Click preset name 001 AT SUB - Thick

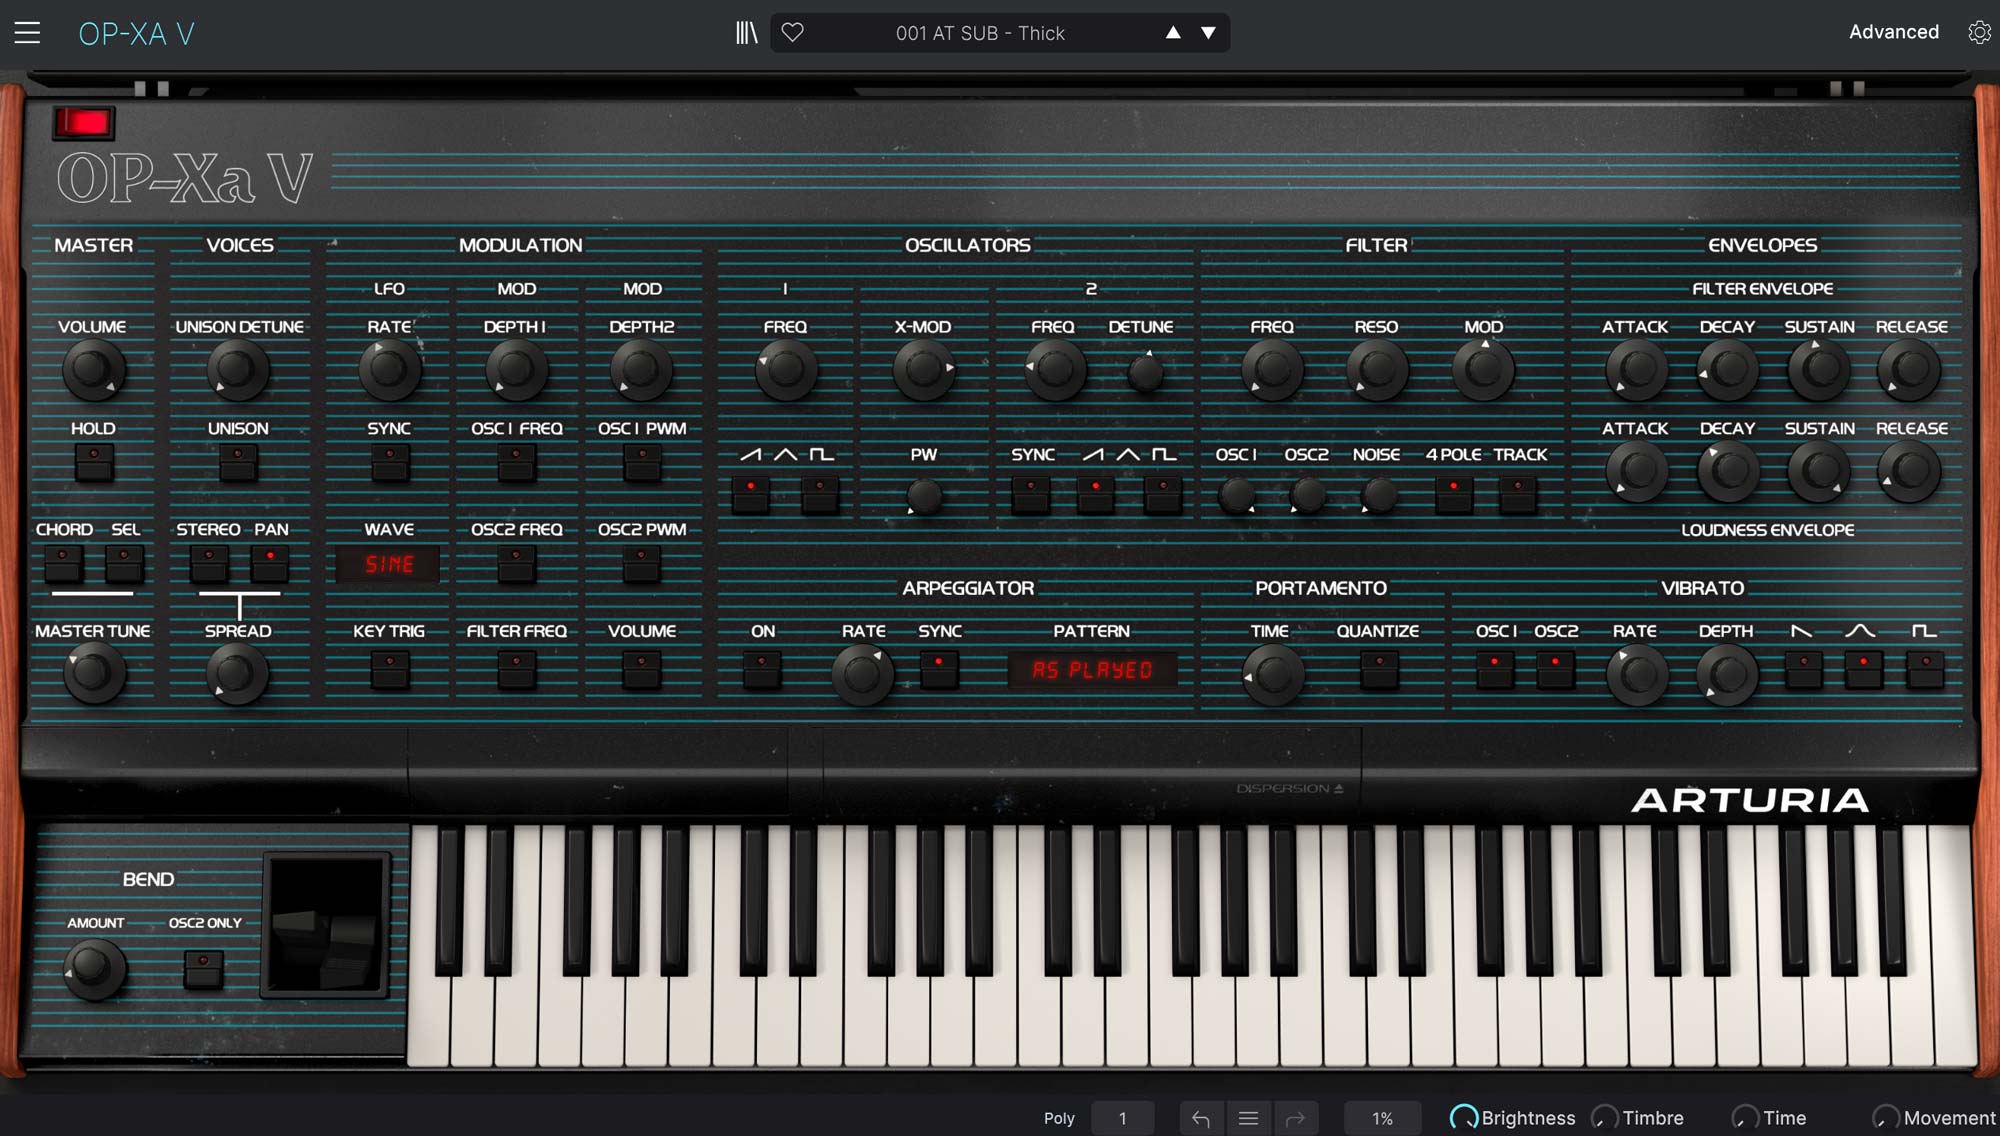pyautogui.click(x=979, y=33)
